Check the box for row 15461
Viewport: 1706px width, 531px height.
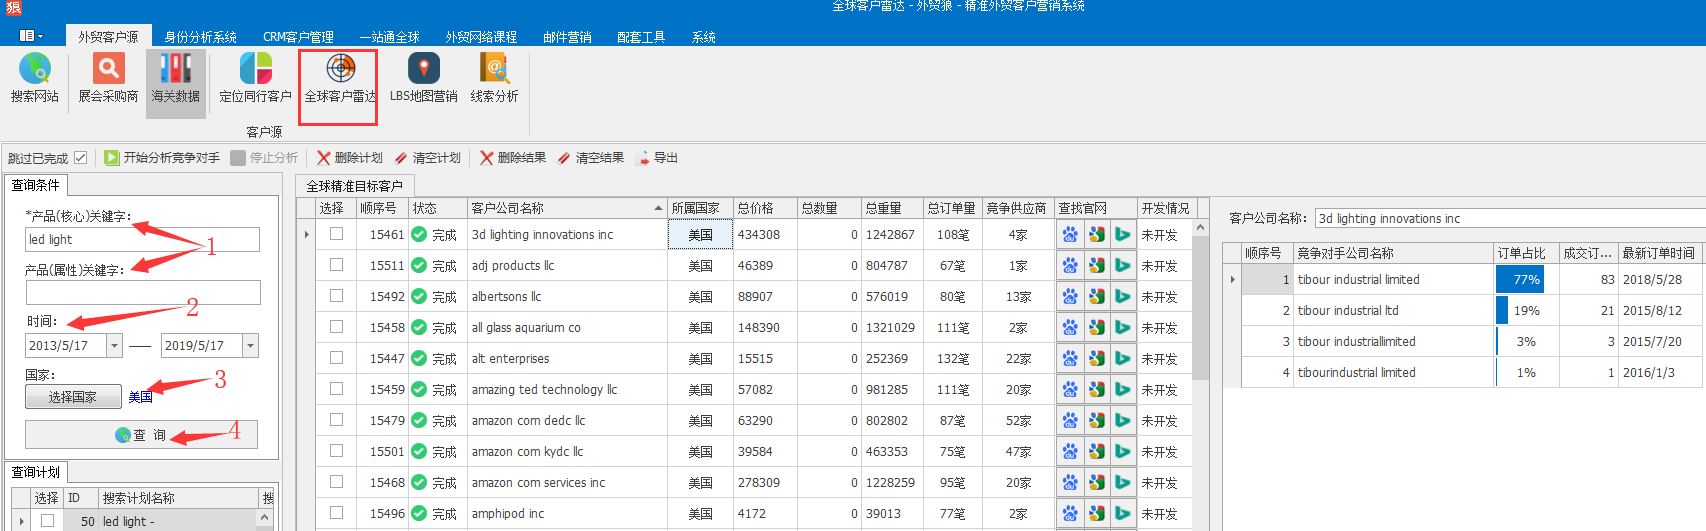336,234
